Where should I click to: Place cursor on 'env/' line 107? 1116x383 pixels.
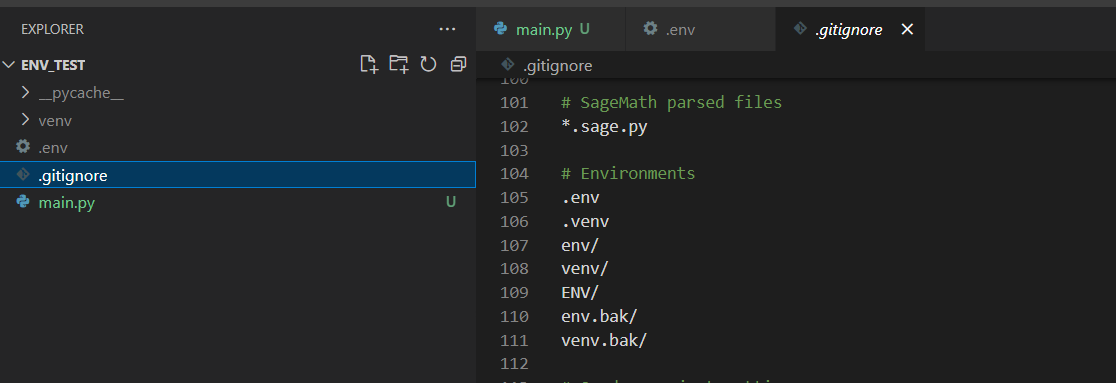point(580,246)
